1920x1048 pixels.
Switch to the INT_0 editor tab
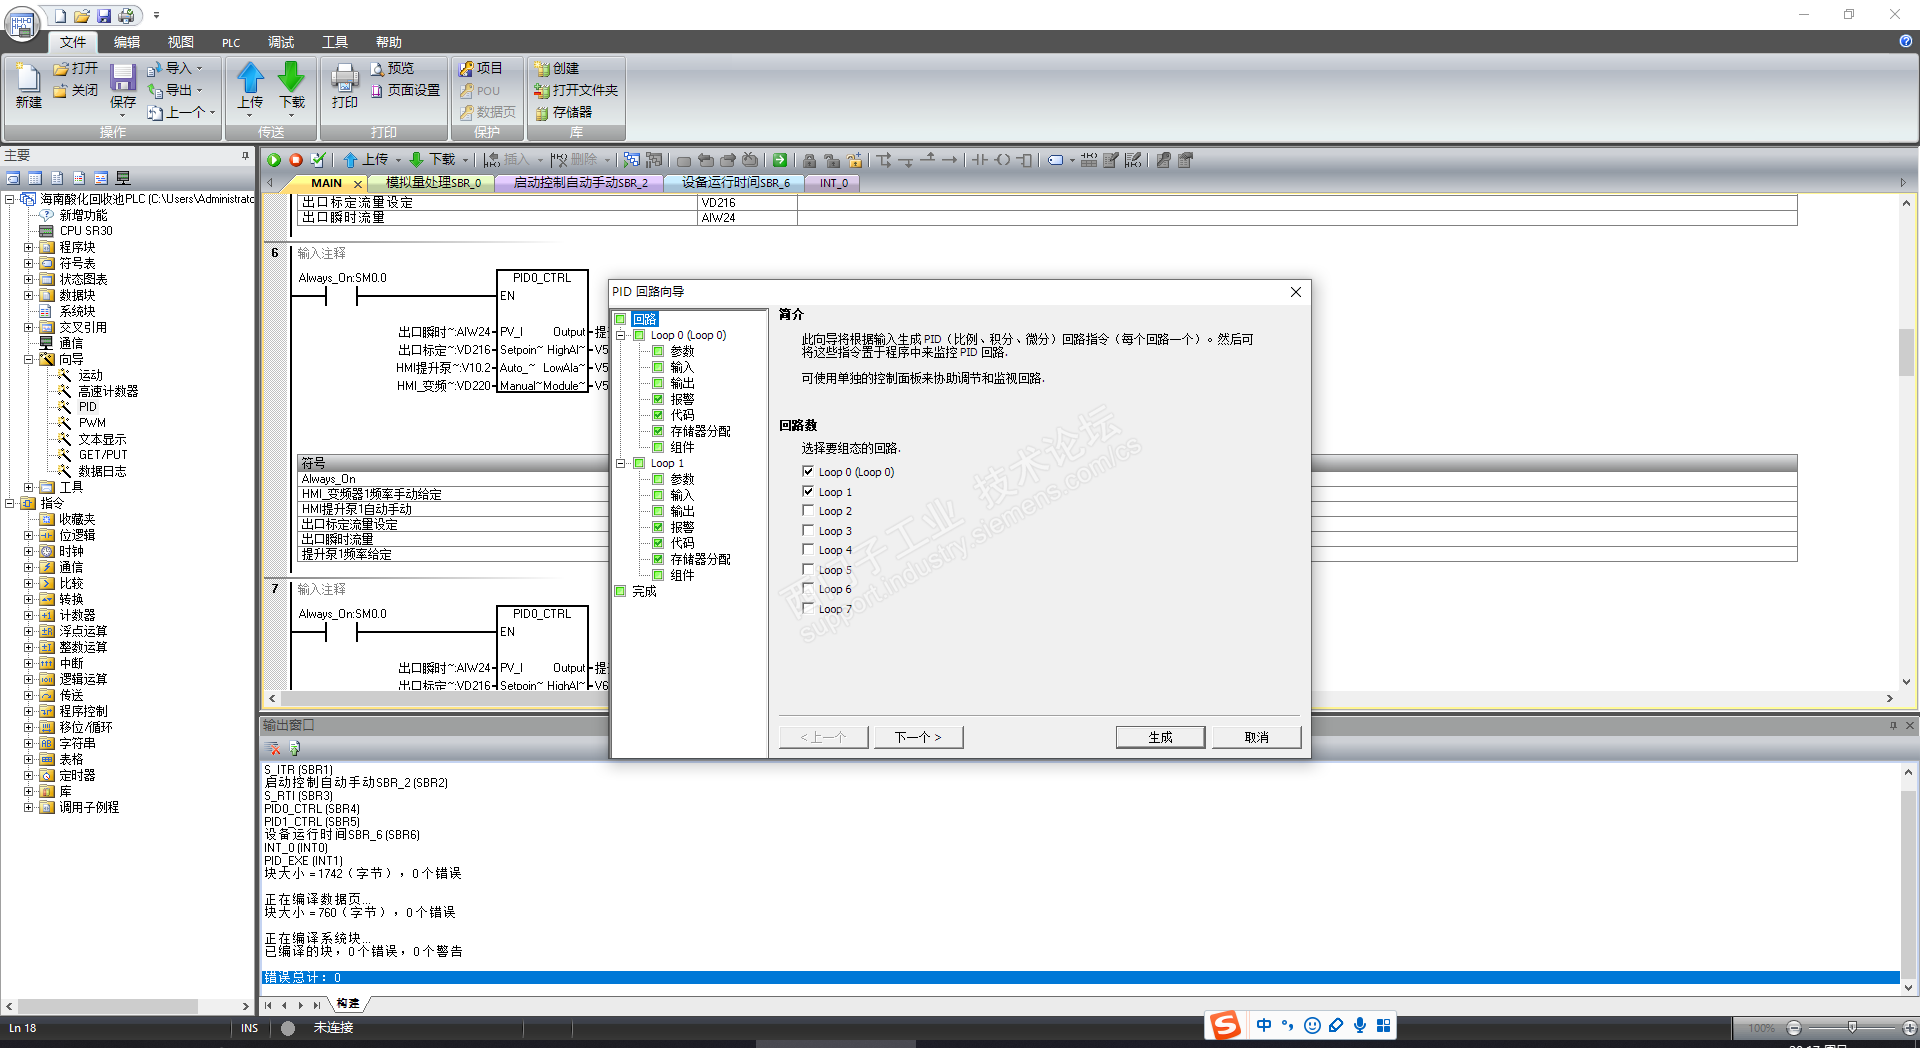tap(833, 183)
